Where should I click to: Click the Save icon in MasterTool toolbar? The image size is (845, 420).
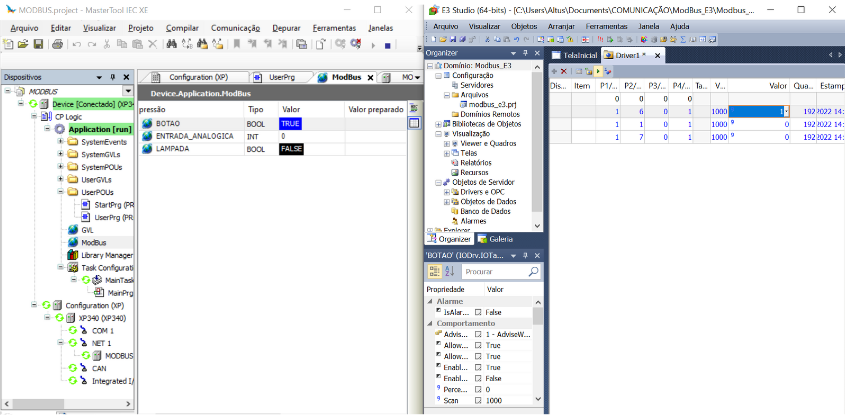pos(38,44)
